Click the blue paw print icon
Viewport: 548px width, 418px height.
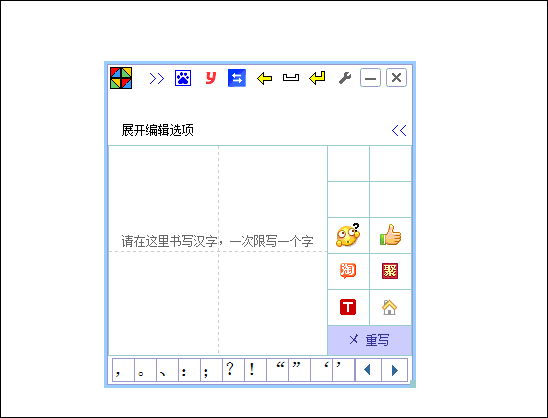183,78
